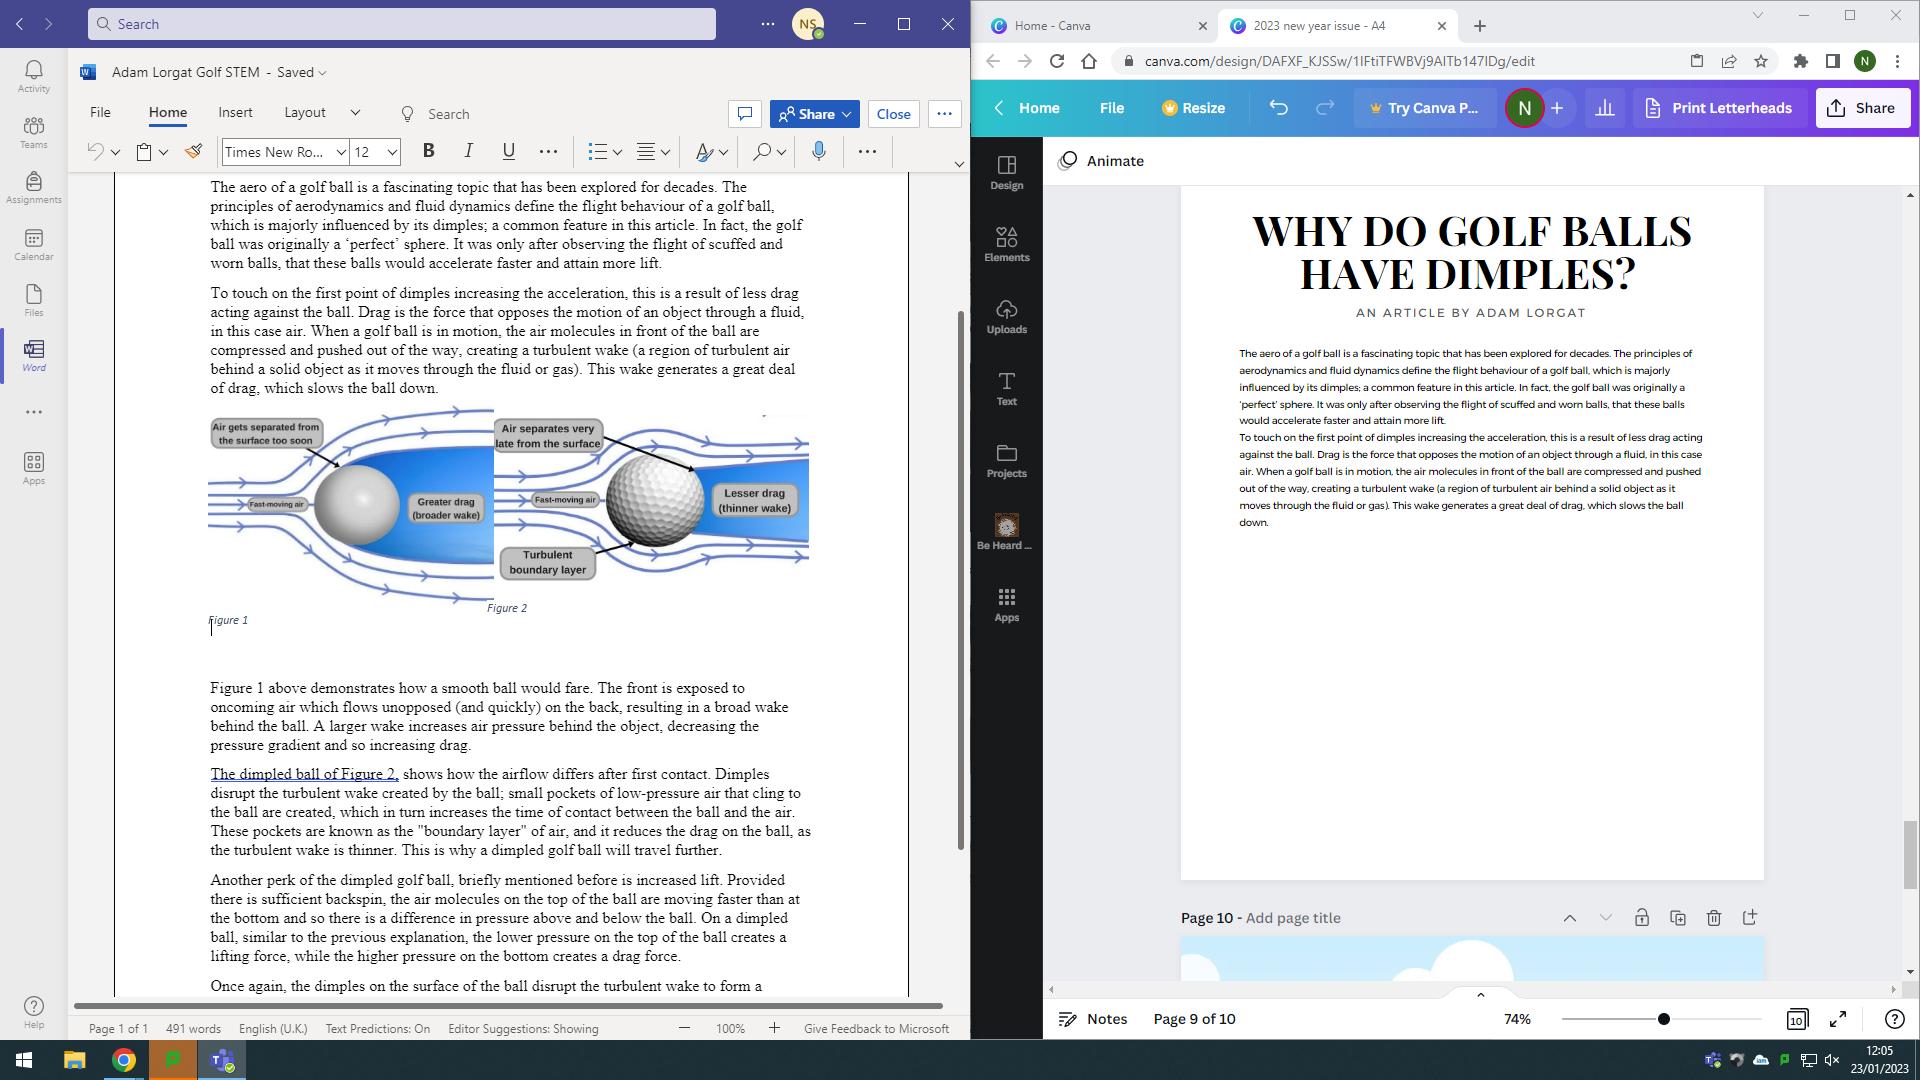Viewport: 1920px width, 1080px height.
Task: Click the duplicate page icon
Action: click(1677, 918)
